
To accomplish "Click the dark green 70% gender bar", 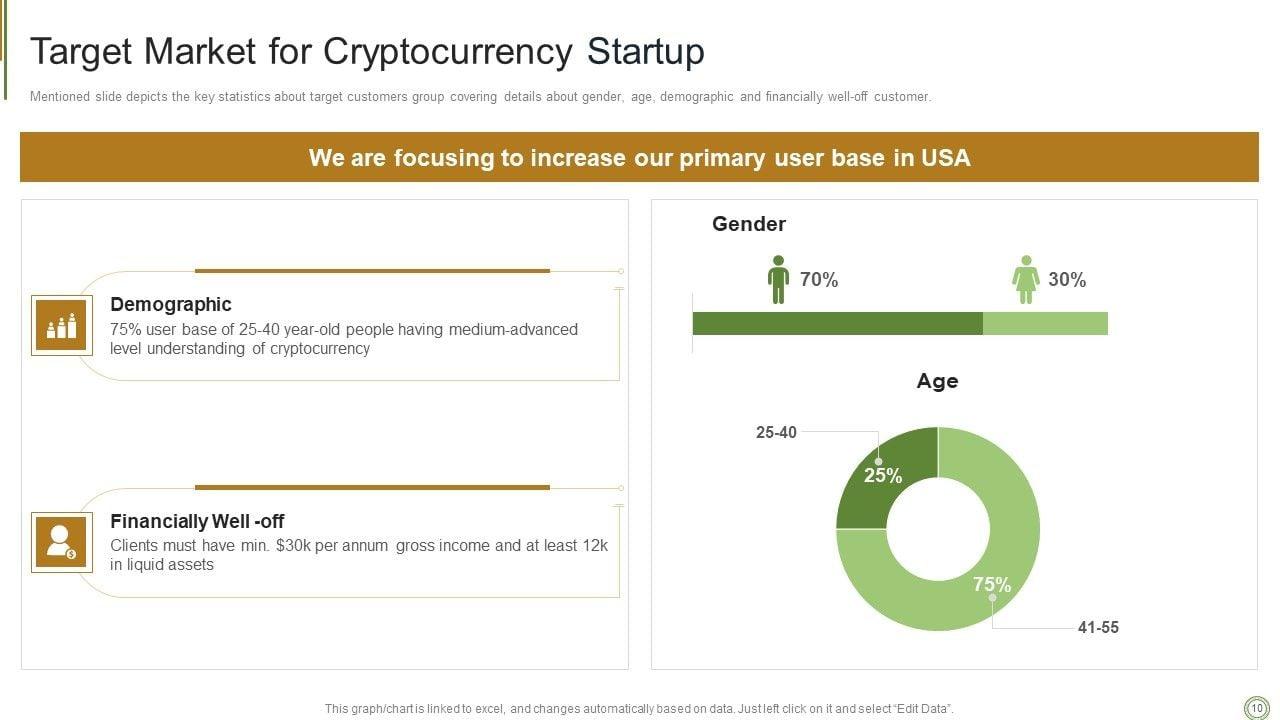I will tap(837, 323).
